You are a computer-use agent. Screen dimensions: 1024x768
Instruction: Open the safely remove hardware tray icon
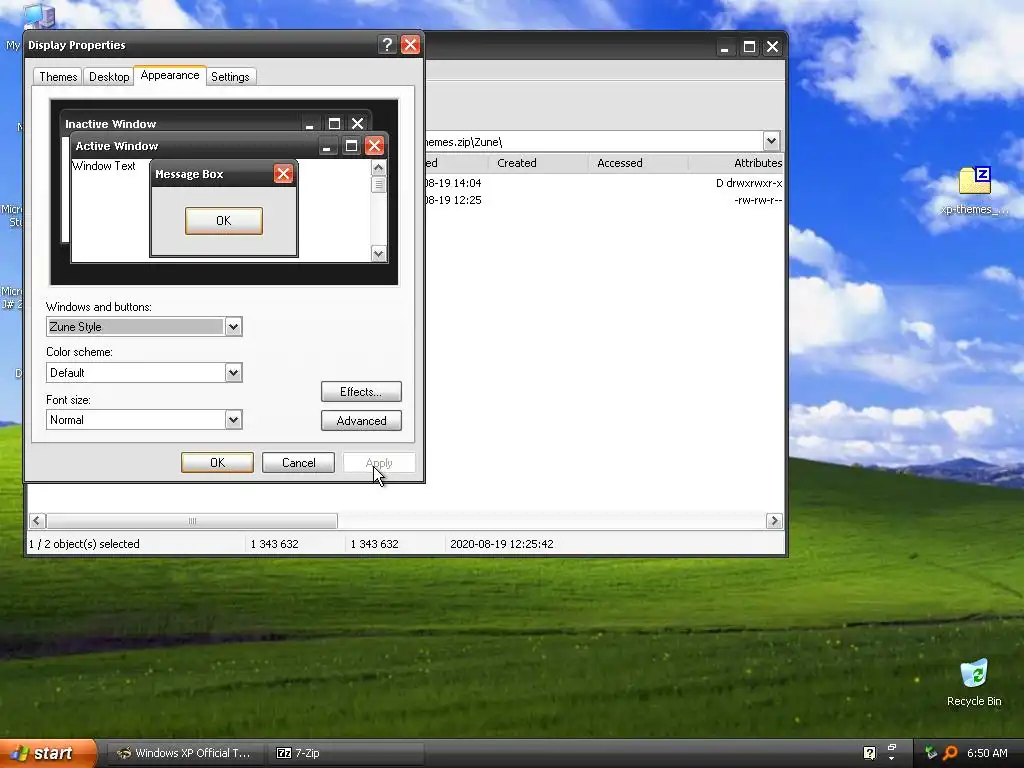[x=931, y=753]
